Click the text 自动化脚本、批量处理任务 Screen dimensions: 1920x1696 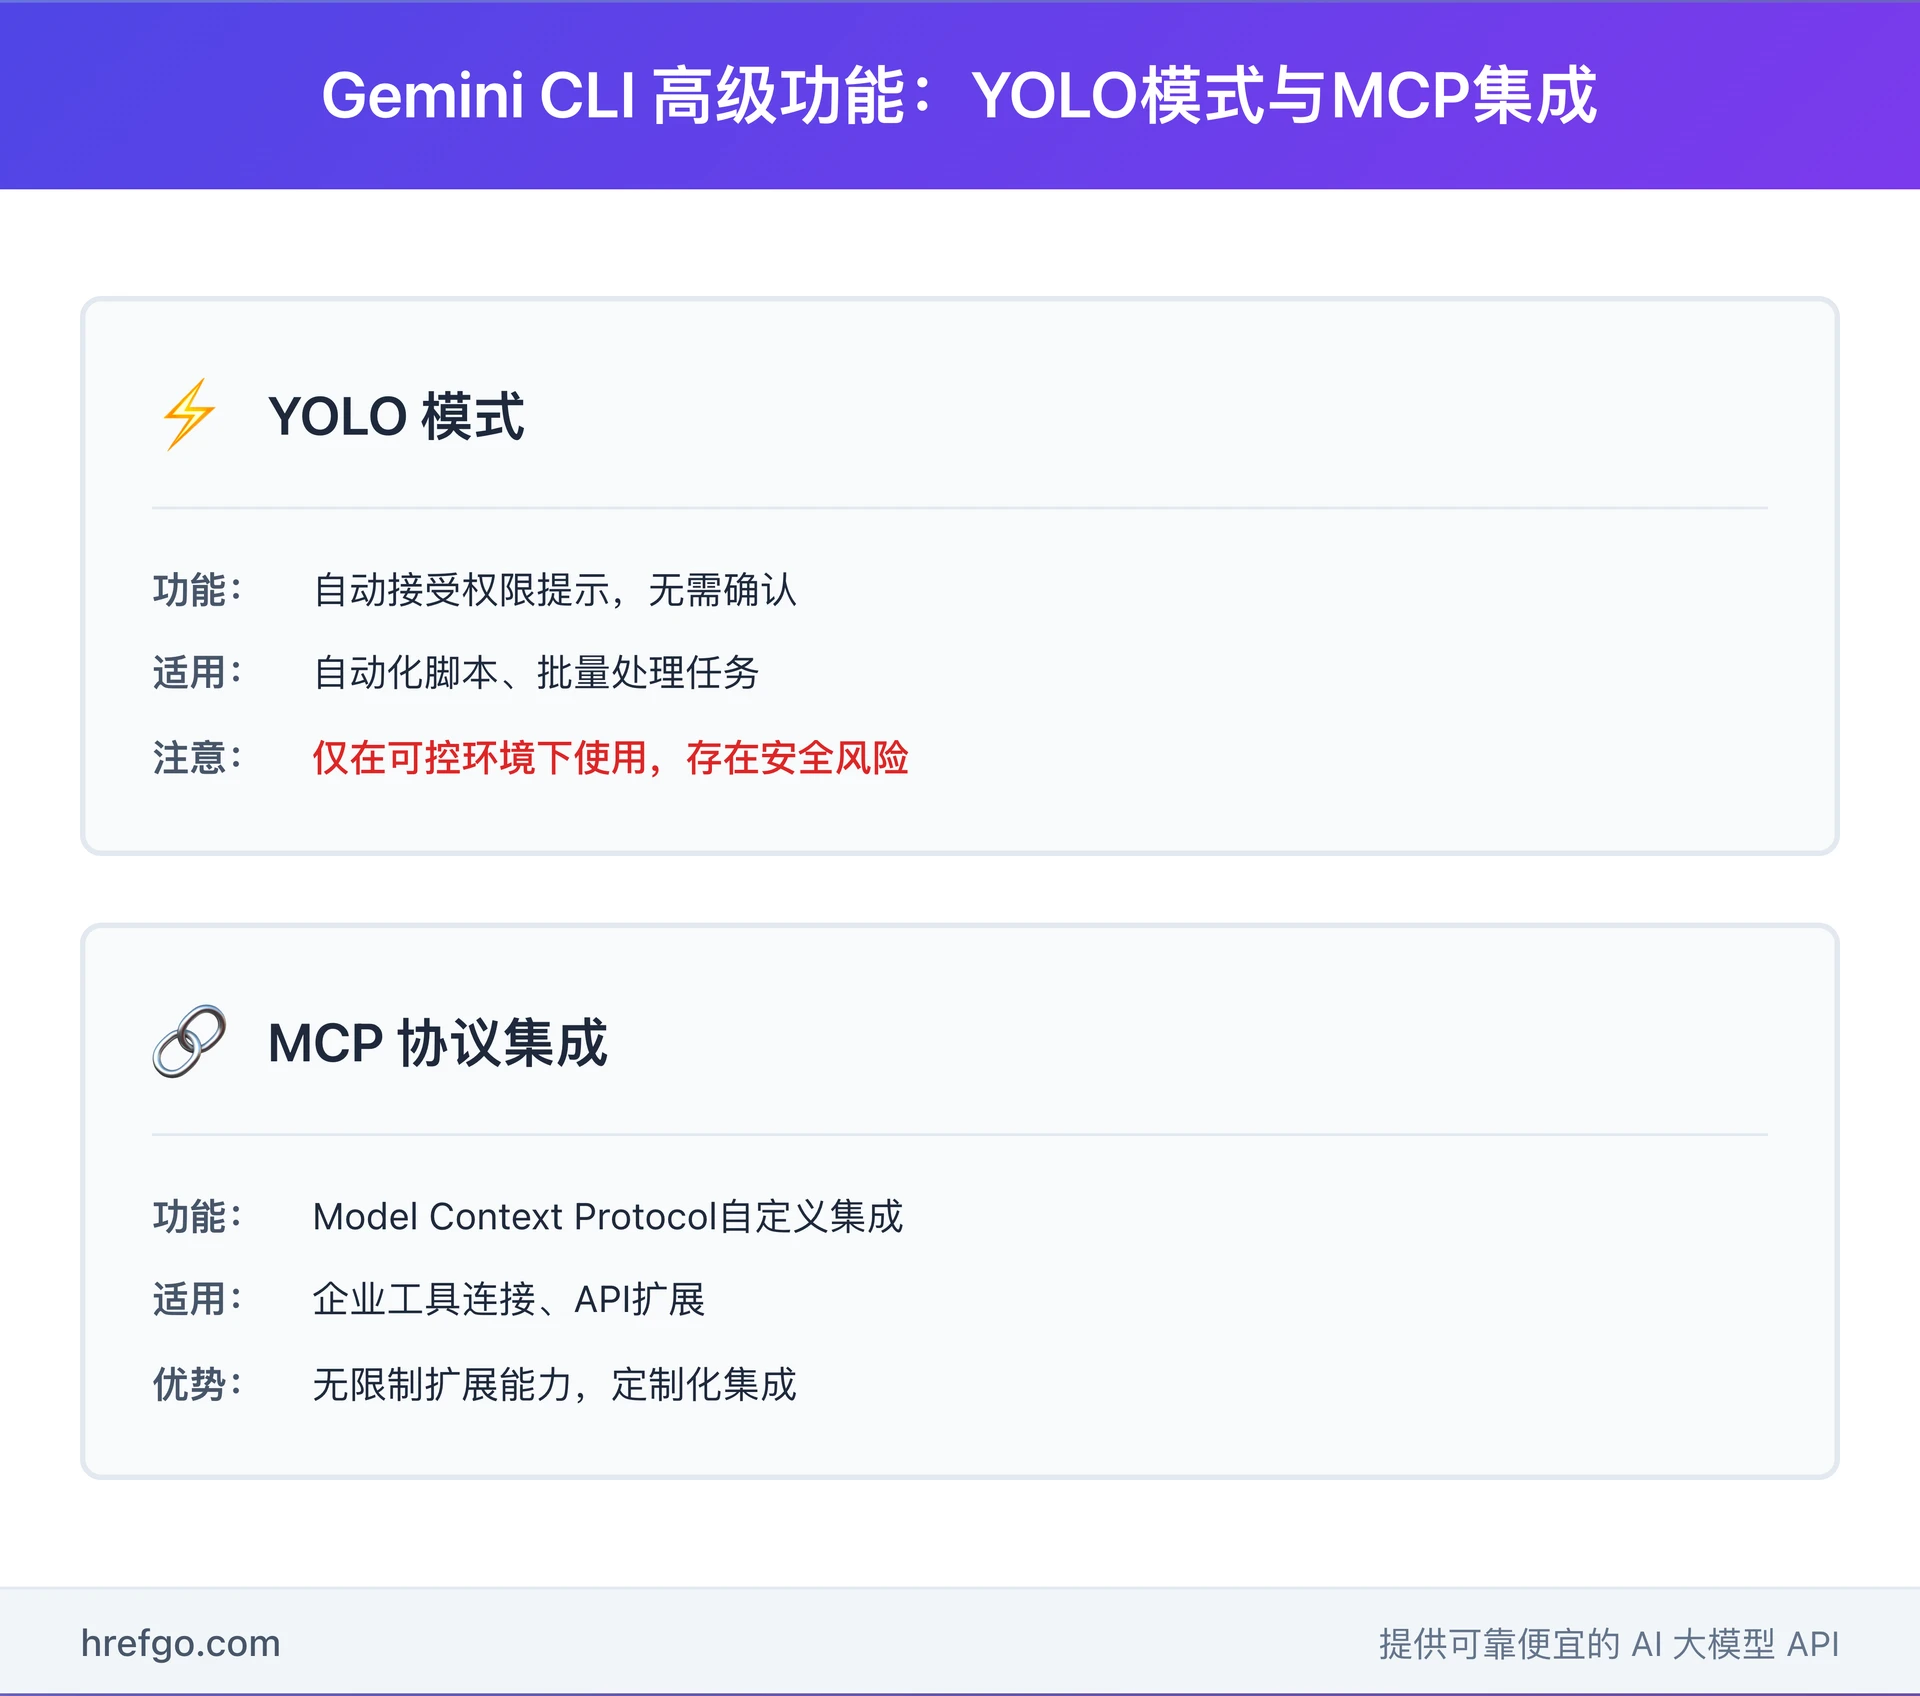click(537, 672)
